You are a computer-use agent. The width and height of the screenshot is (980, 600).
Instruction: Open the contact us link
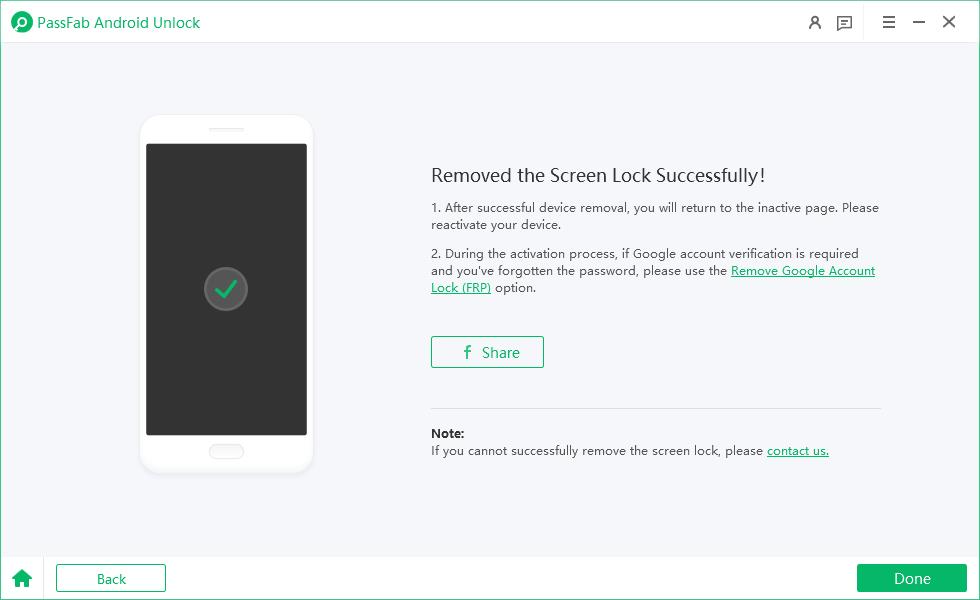[797, 451]
